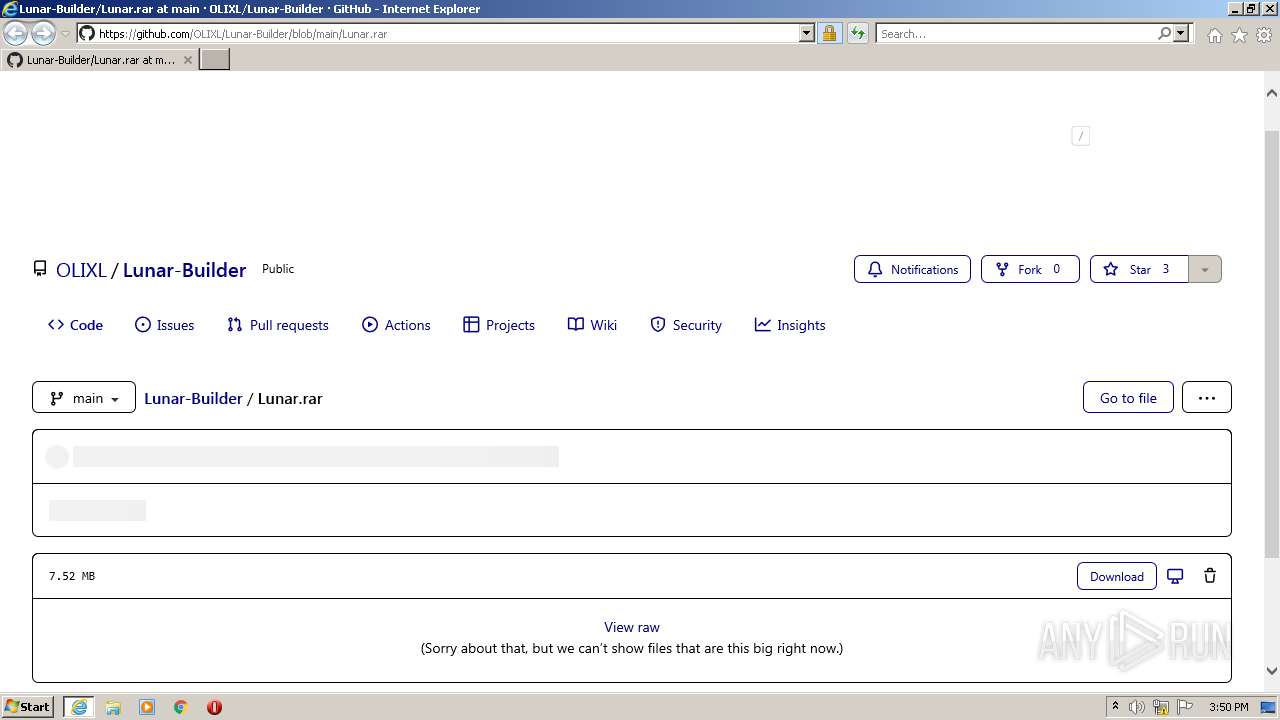The width and height of the screenshot is (1280, 720).
Task: Open the Insights tab
Action: click(790, 325)
